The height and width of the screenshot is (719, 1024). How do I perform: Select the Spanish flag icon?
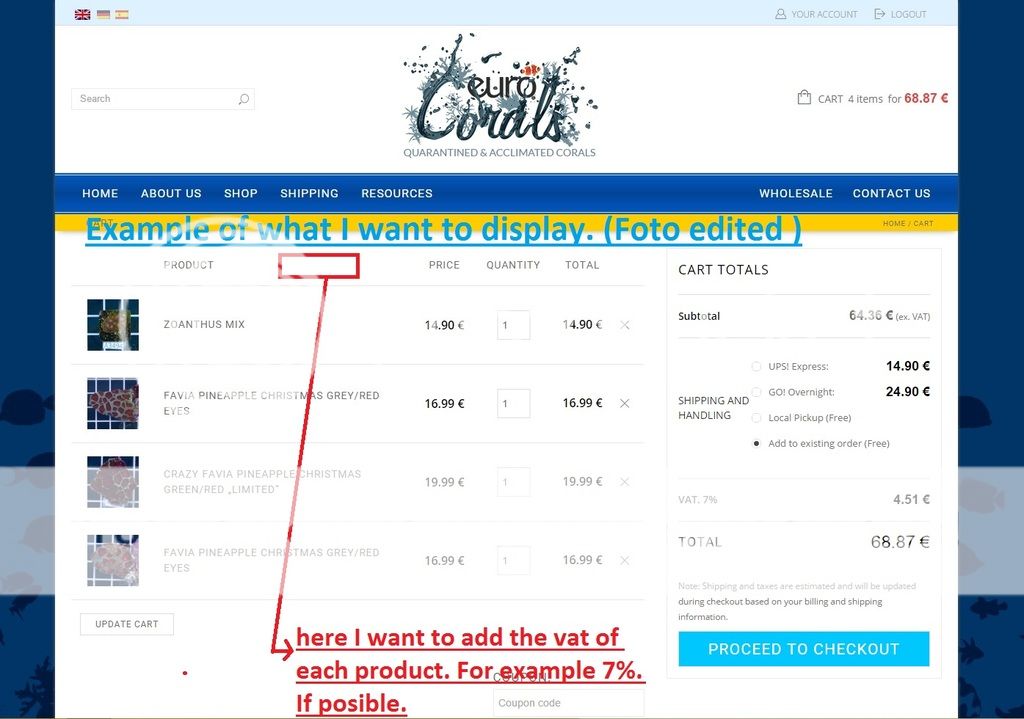(x=122, y=15)
